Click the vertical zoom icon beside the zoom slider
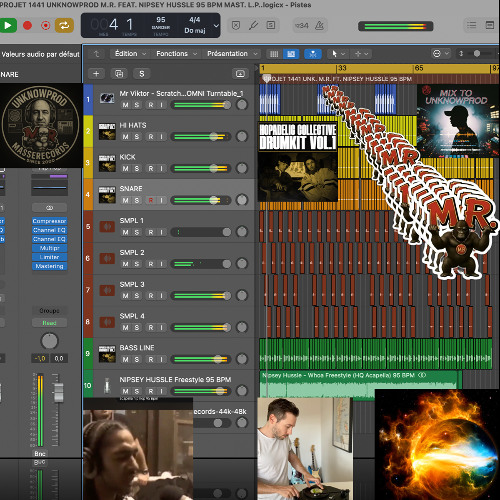This screenshot has width=500, height=500. click(461, 54)
